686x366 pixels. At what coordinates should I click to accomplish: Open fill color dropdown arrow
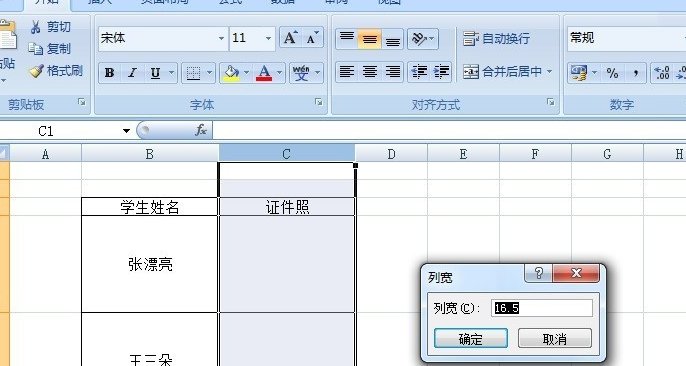click(246, 73)
